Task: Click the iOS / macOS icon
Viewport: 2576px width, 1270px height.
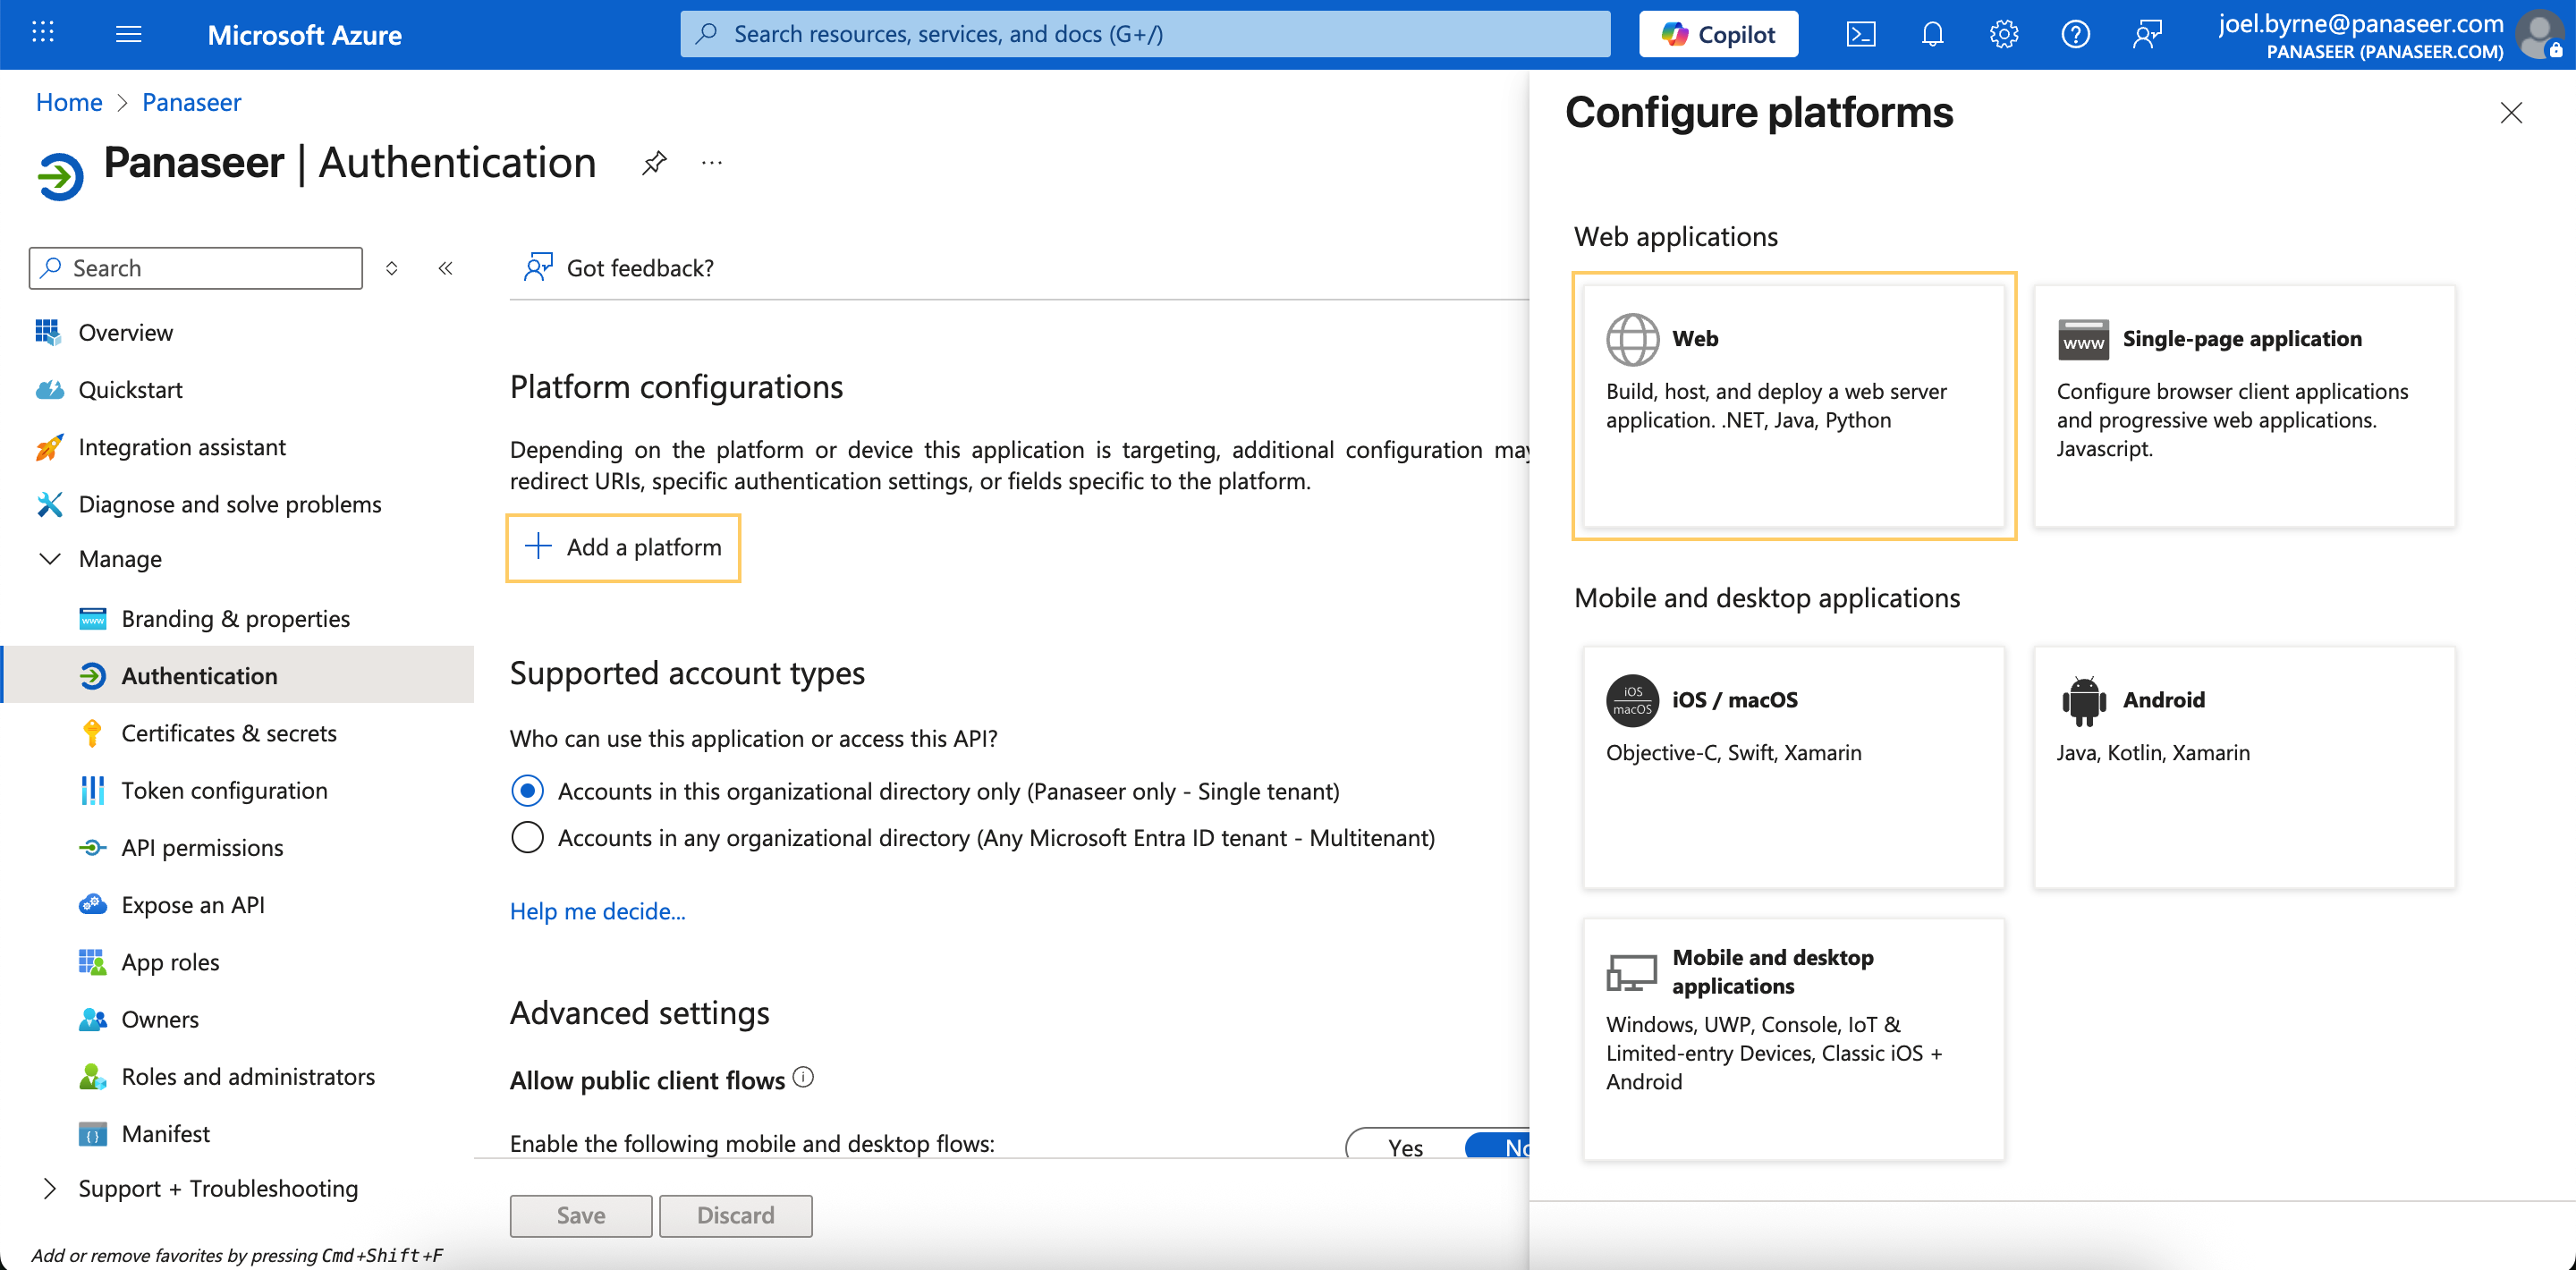Action: click(x=1632, y=700)
